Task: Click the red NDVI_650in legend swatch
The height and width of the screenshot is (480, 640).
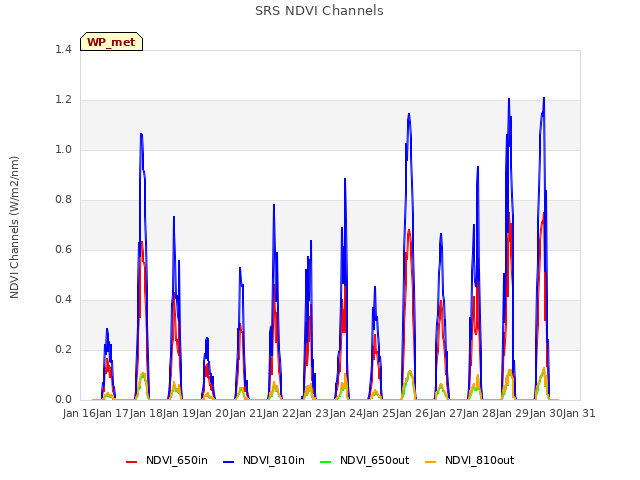Action: tap(131, 462)
